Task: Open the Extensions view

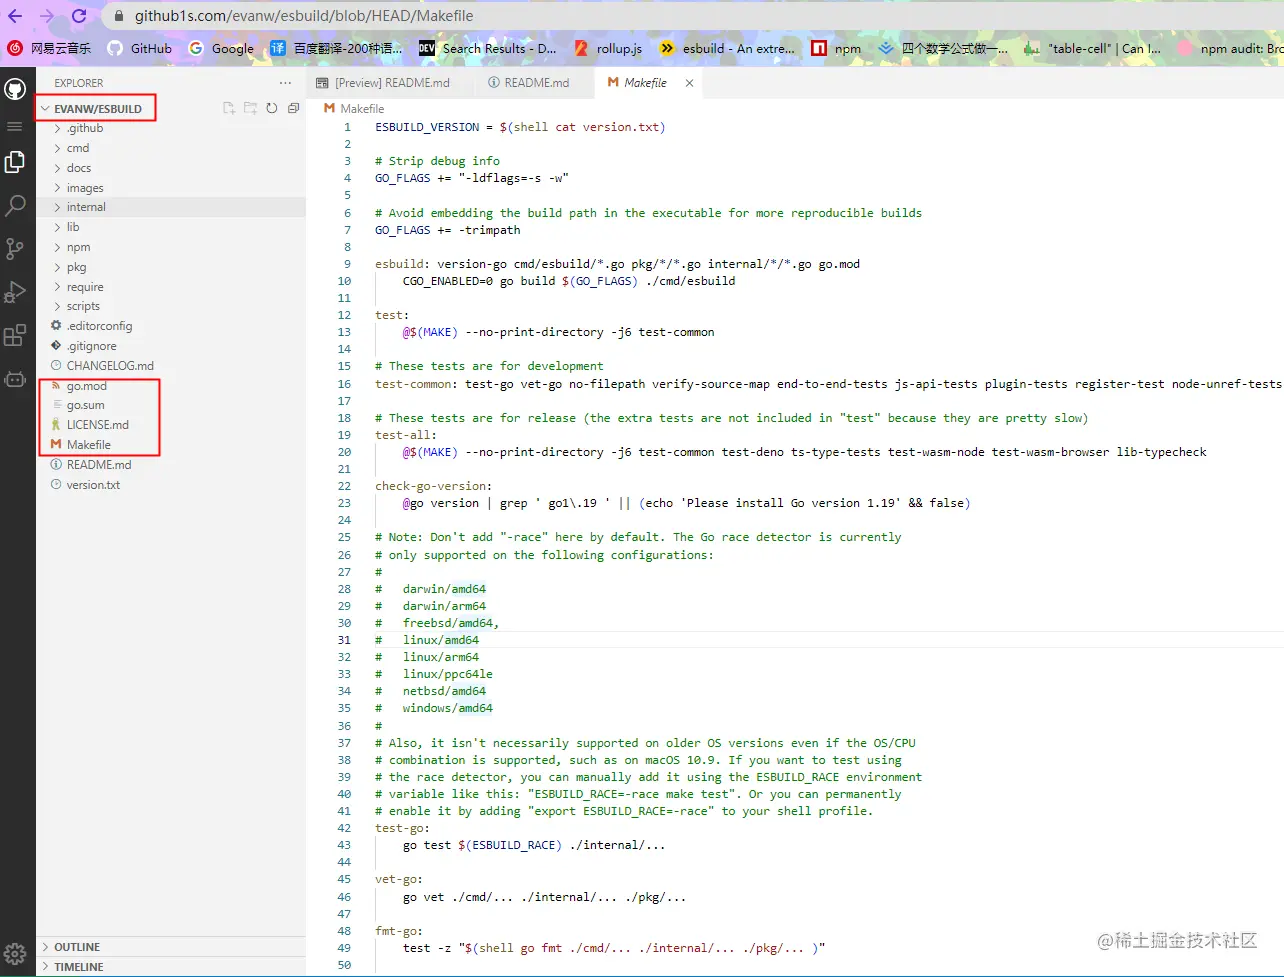Action: 15,335
